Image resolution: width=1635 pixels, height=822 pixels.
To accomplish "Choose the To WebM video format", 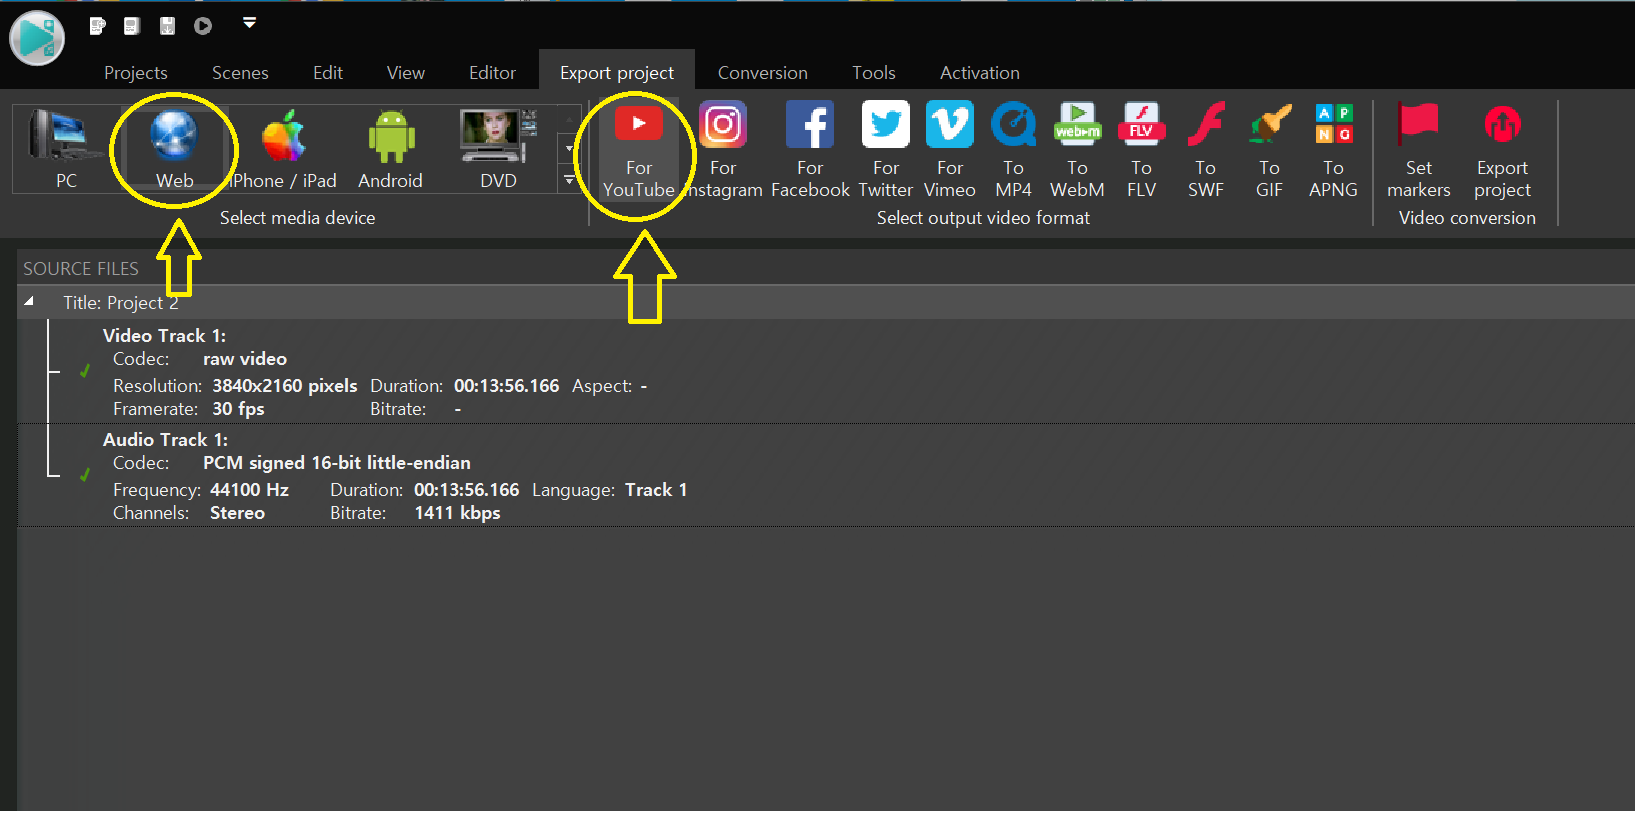I will (1077, 149).
